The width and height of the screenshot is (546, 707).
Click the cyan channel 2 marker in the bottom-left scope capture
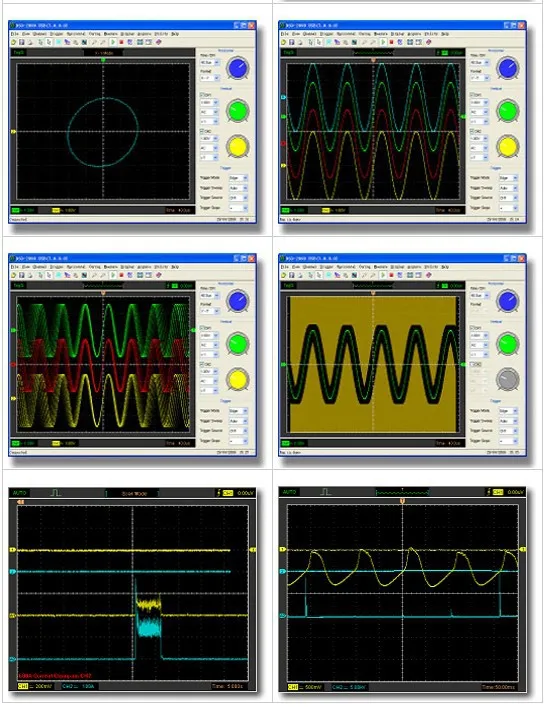pos(13,572)
